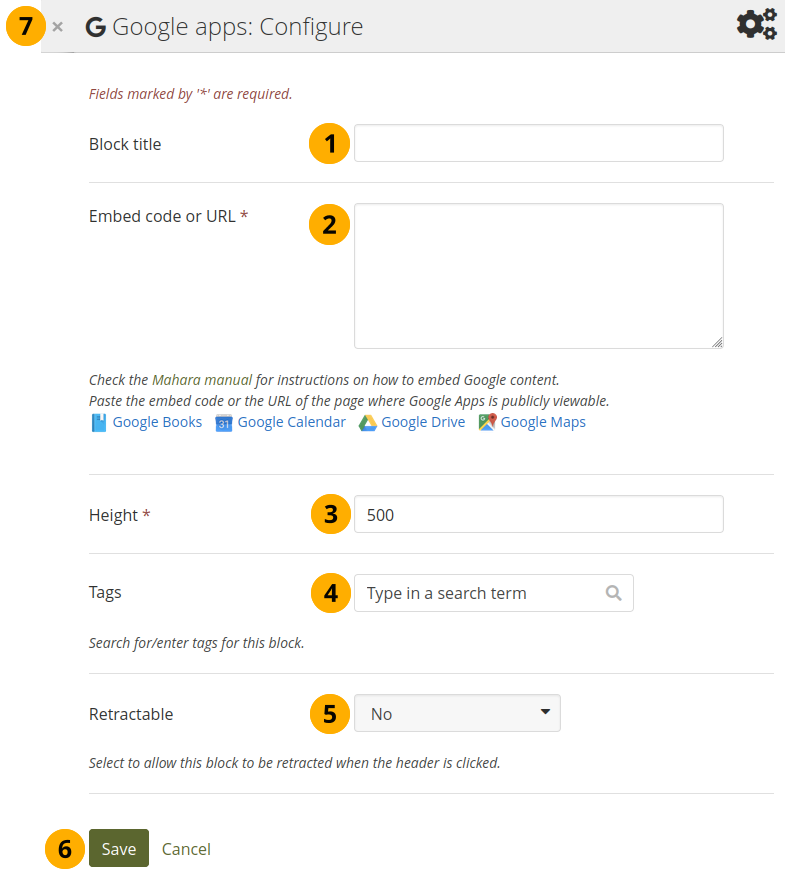This screenshot has width=785, height=874.
Task: Open the Google Books text link
Action: point(157,423)
